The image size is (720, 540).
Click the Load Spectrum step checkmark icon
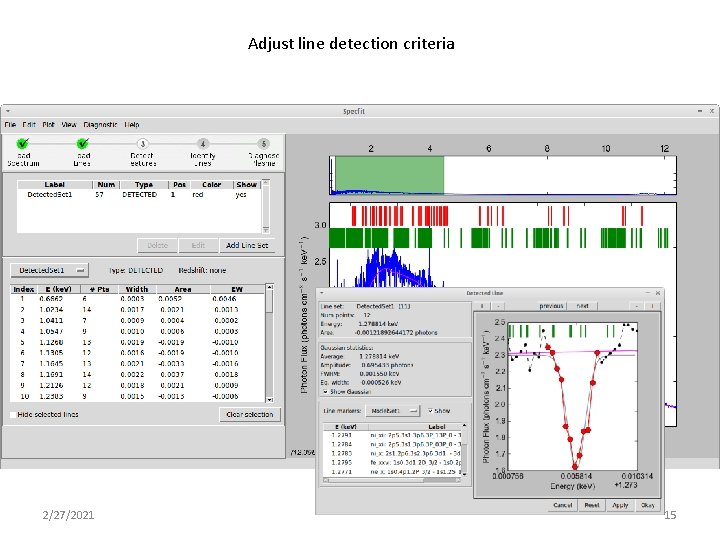pyautogui.click(x=22, y=144)
